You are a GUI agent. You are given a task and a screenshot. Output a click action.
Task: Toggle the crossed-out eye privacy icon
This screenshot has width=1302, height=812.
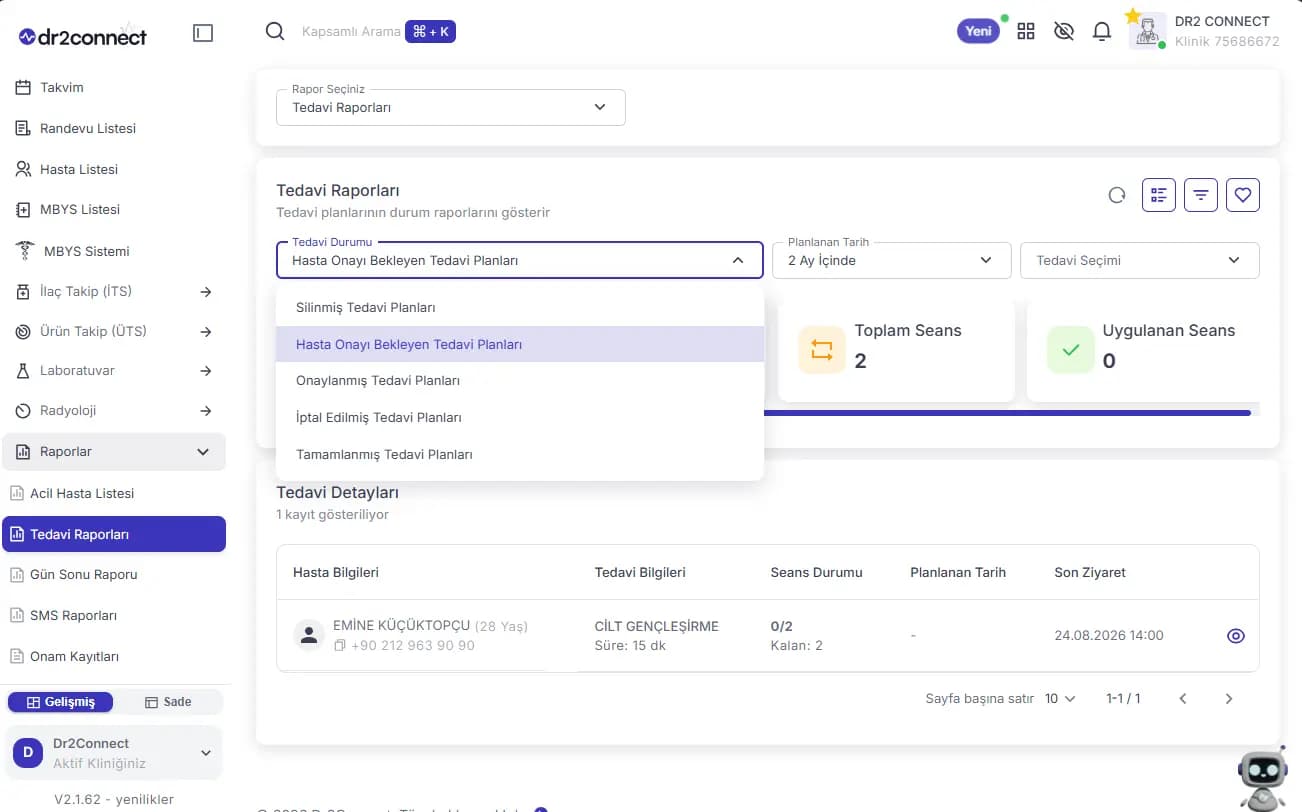[1064, 31]
